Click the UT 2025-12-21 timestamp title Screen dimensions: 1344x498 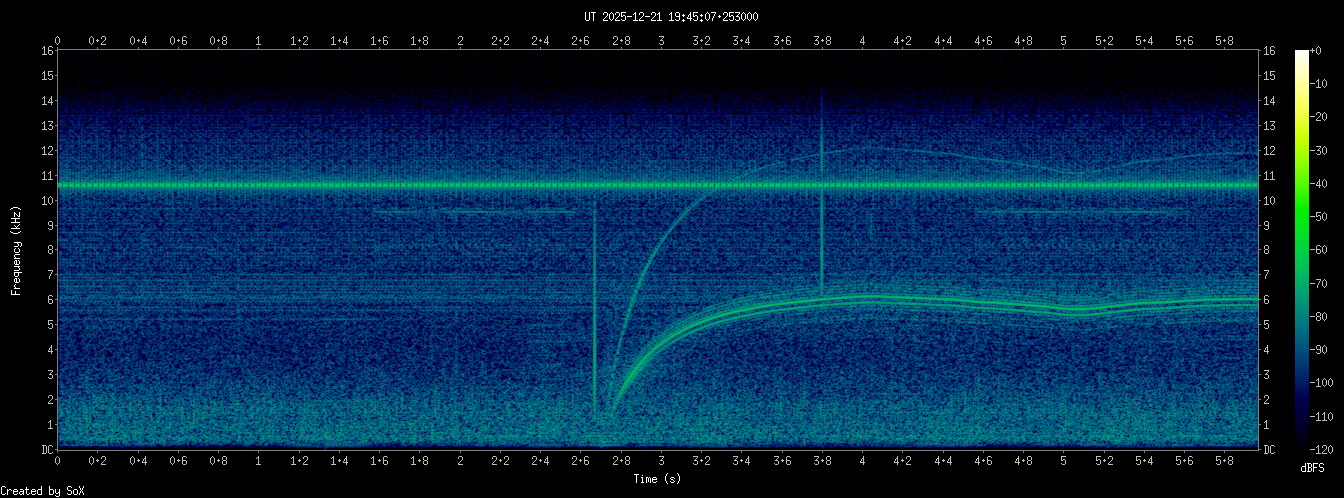coord(671,16)
